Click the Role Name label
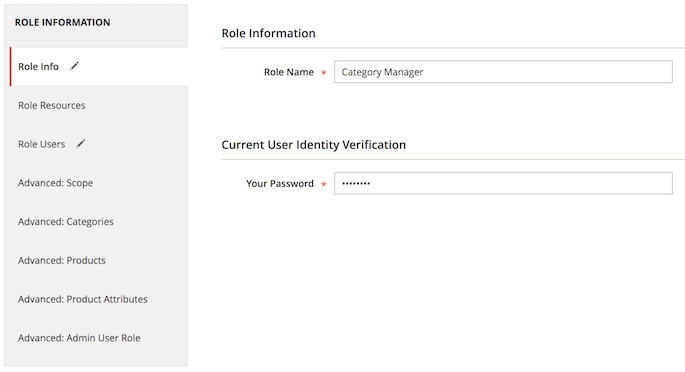This screenshot has height=372, width=685. click(289, 72)
